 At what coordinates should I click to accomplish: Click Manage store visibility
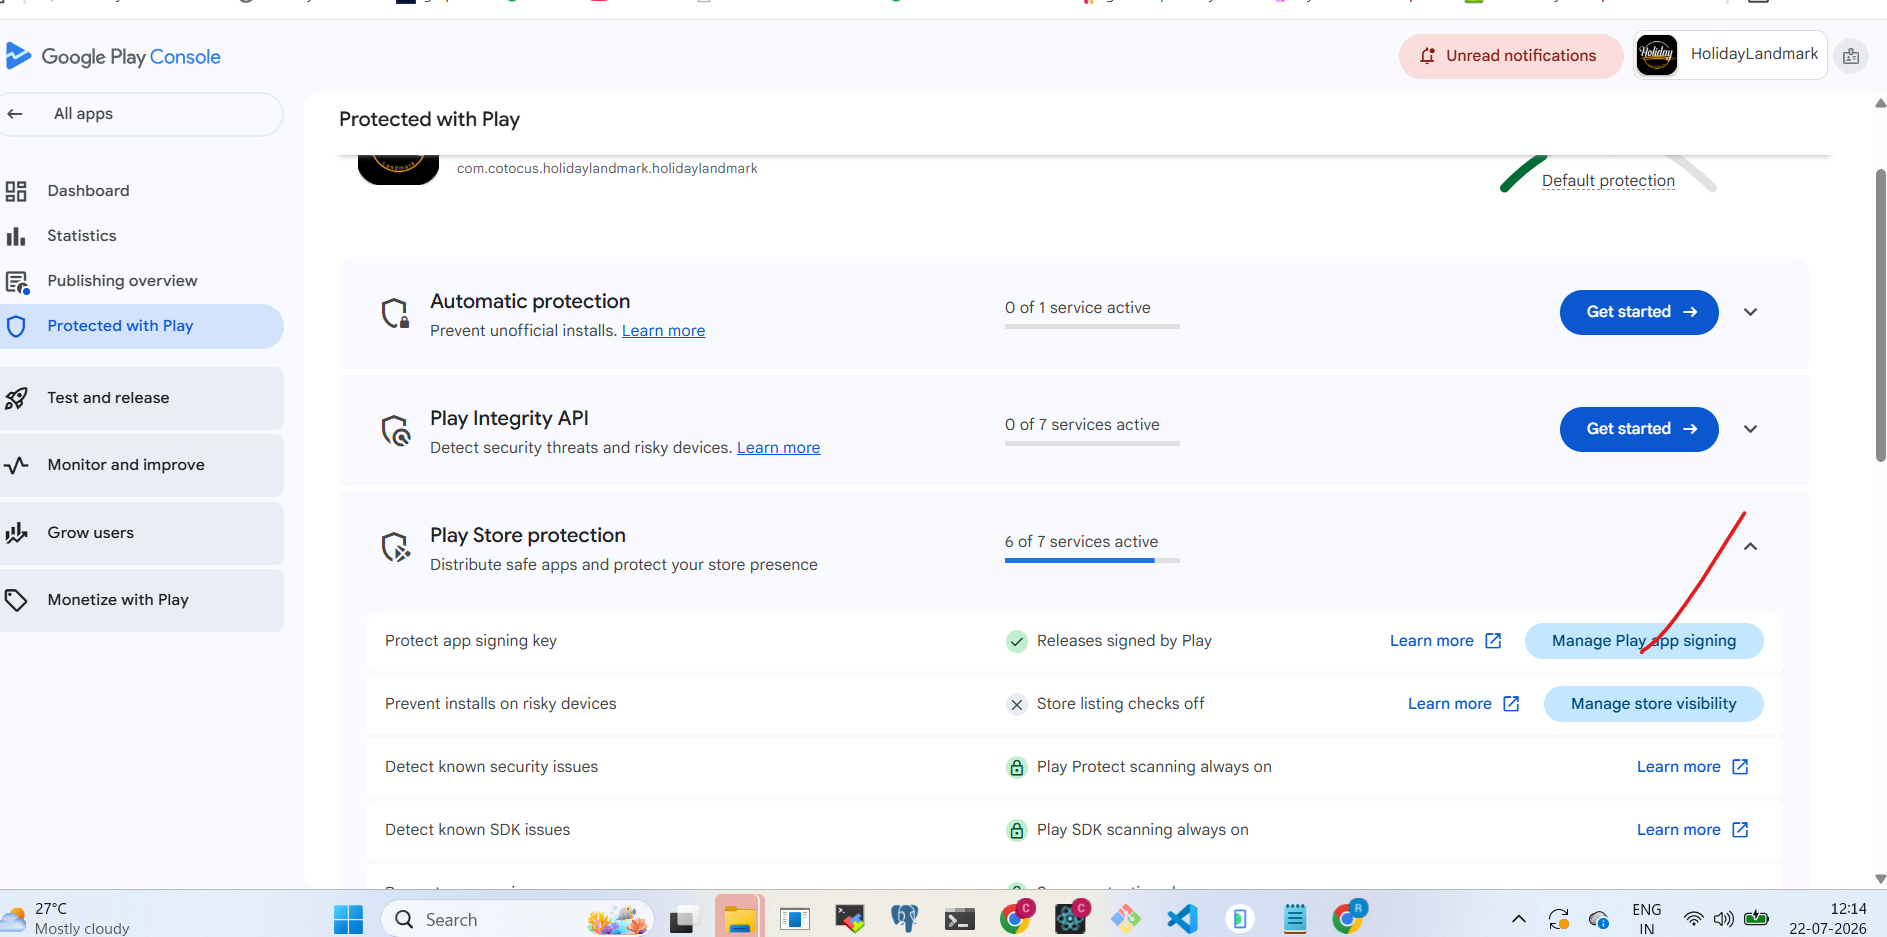tap(1653, 704)
